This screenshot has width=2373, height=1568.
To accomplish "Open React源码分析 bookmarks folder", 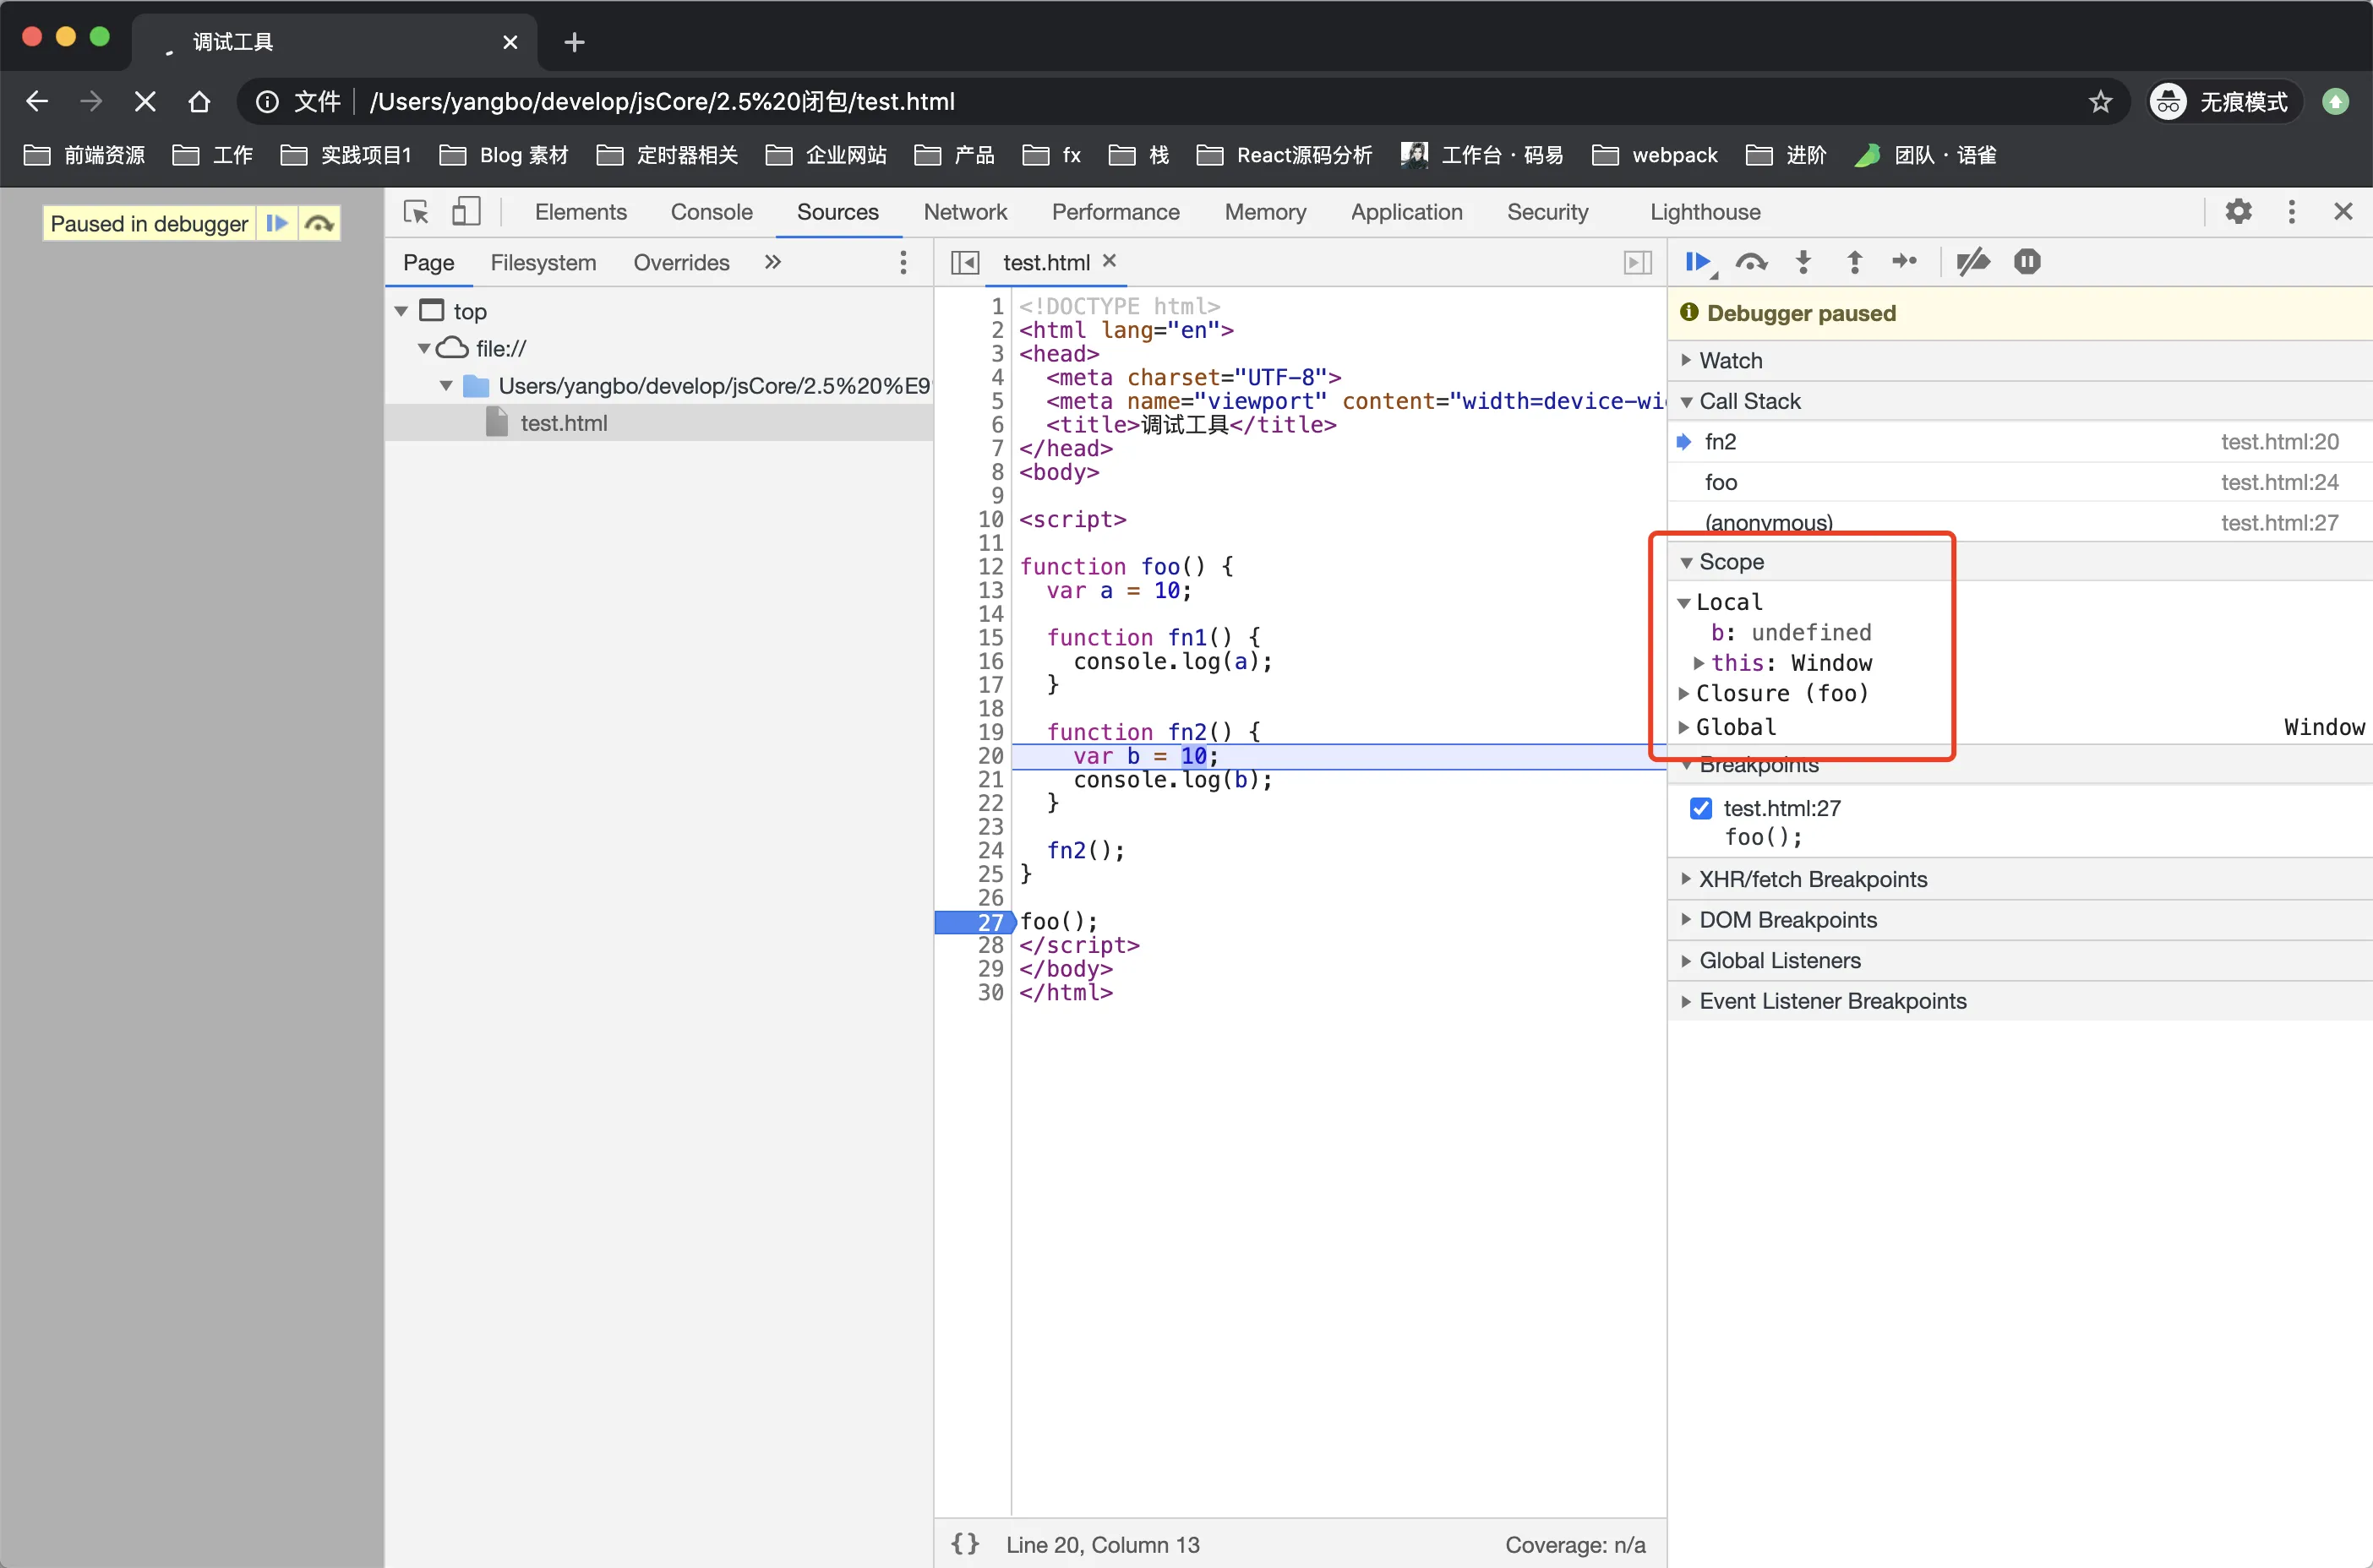I will click(x=1284, y=155).
